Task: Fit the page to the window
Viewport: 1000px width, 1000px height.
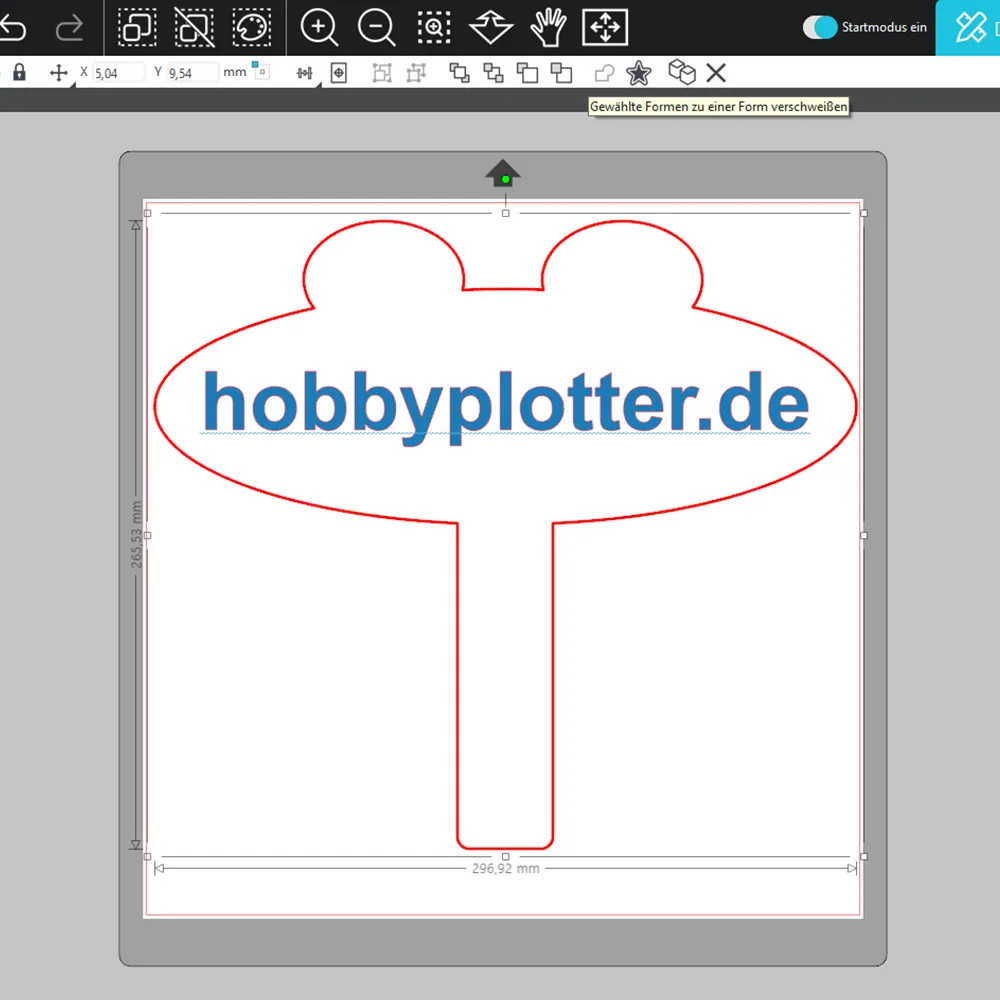Action: [605, 27]
